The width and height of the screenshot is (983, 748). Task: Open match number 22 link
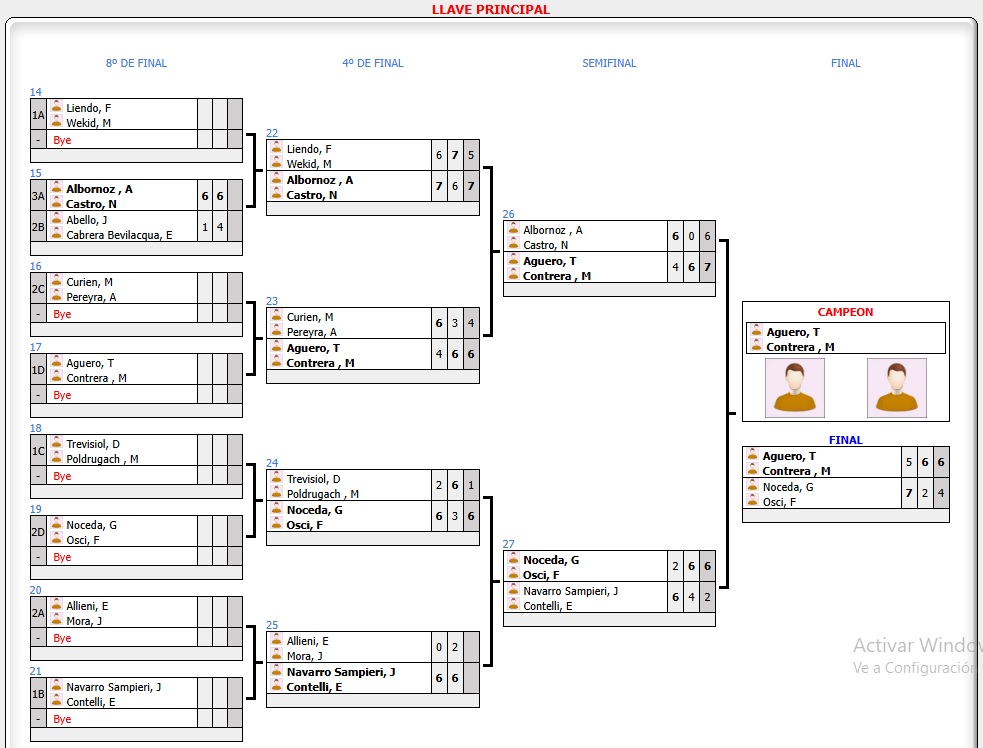272,133
